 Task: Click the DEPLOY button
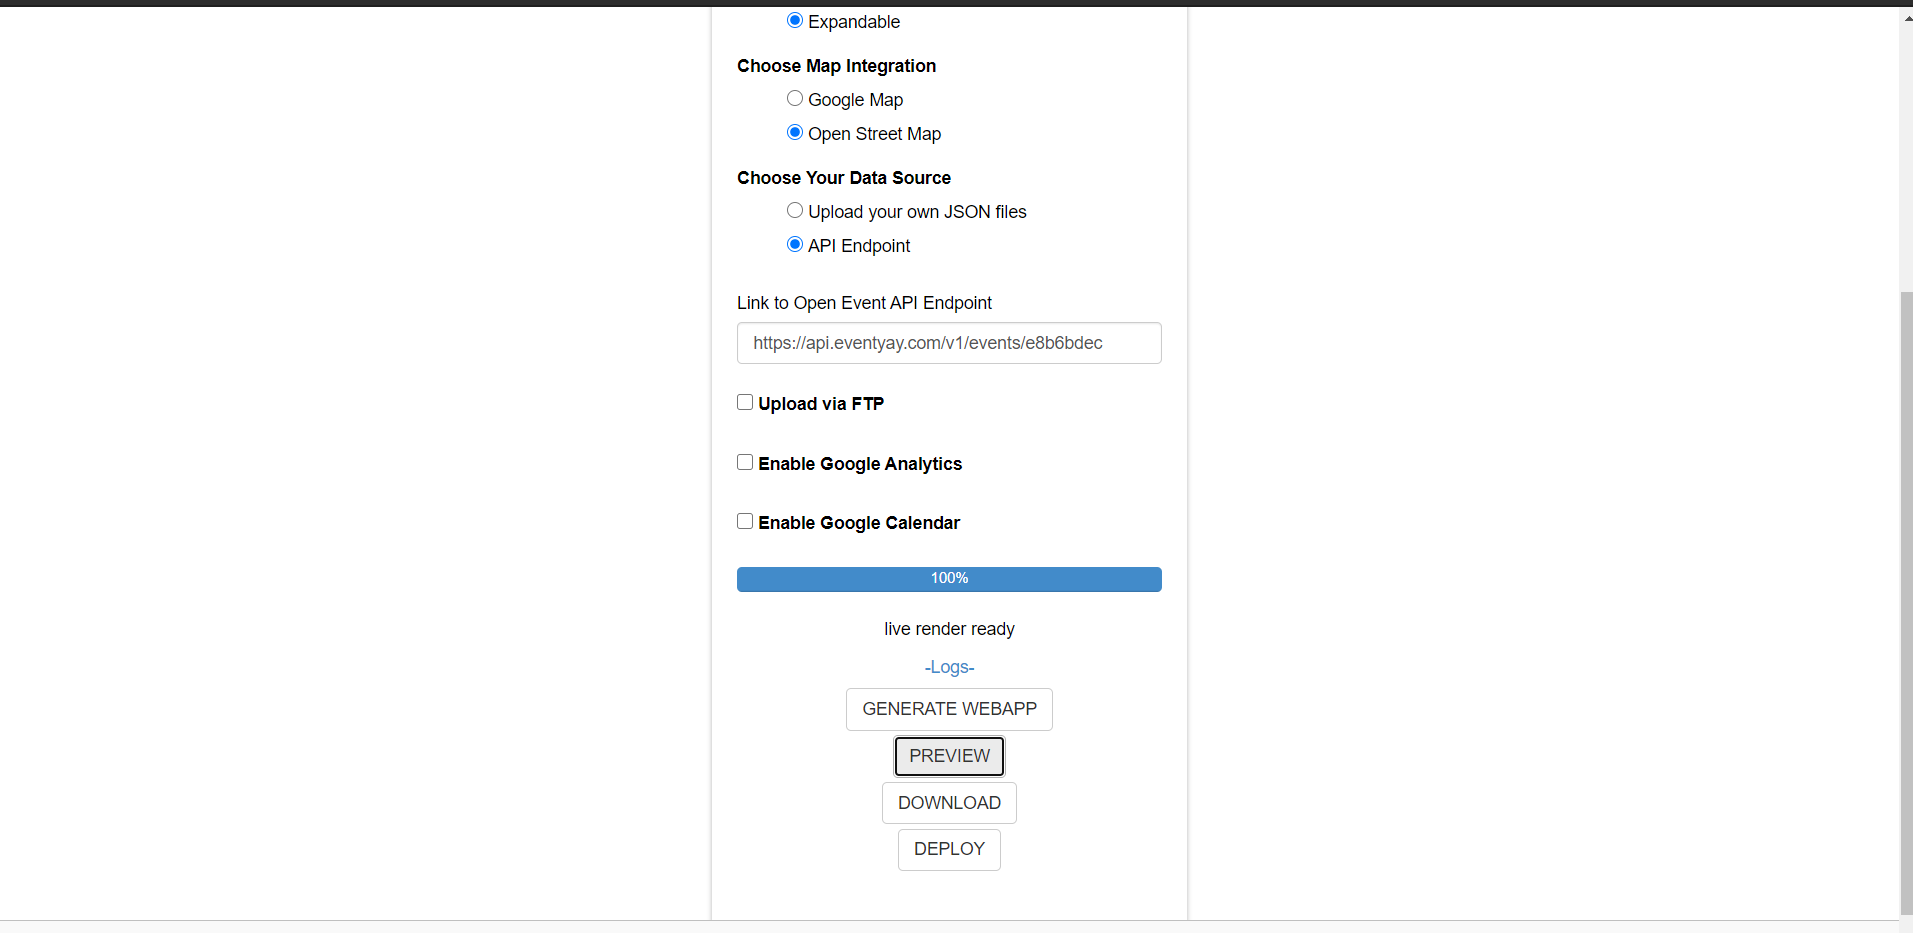pos(949,849)
